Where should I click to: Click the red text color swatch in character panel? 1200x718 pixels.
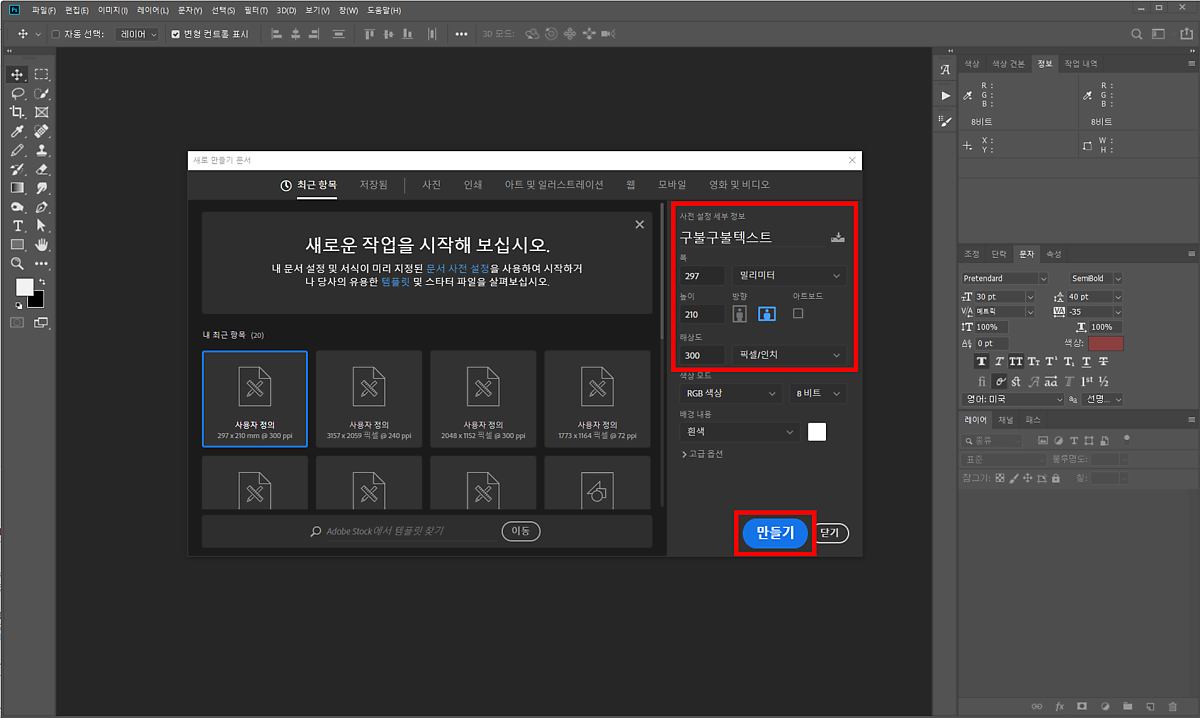[x=1105, y=343]
